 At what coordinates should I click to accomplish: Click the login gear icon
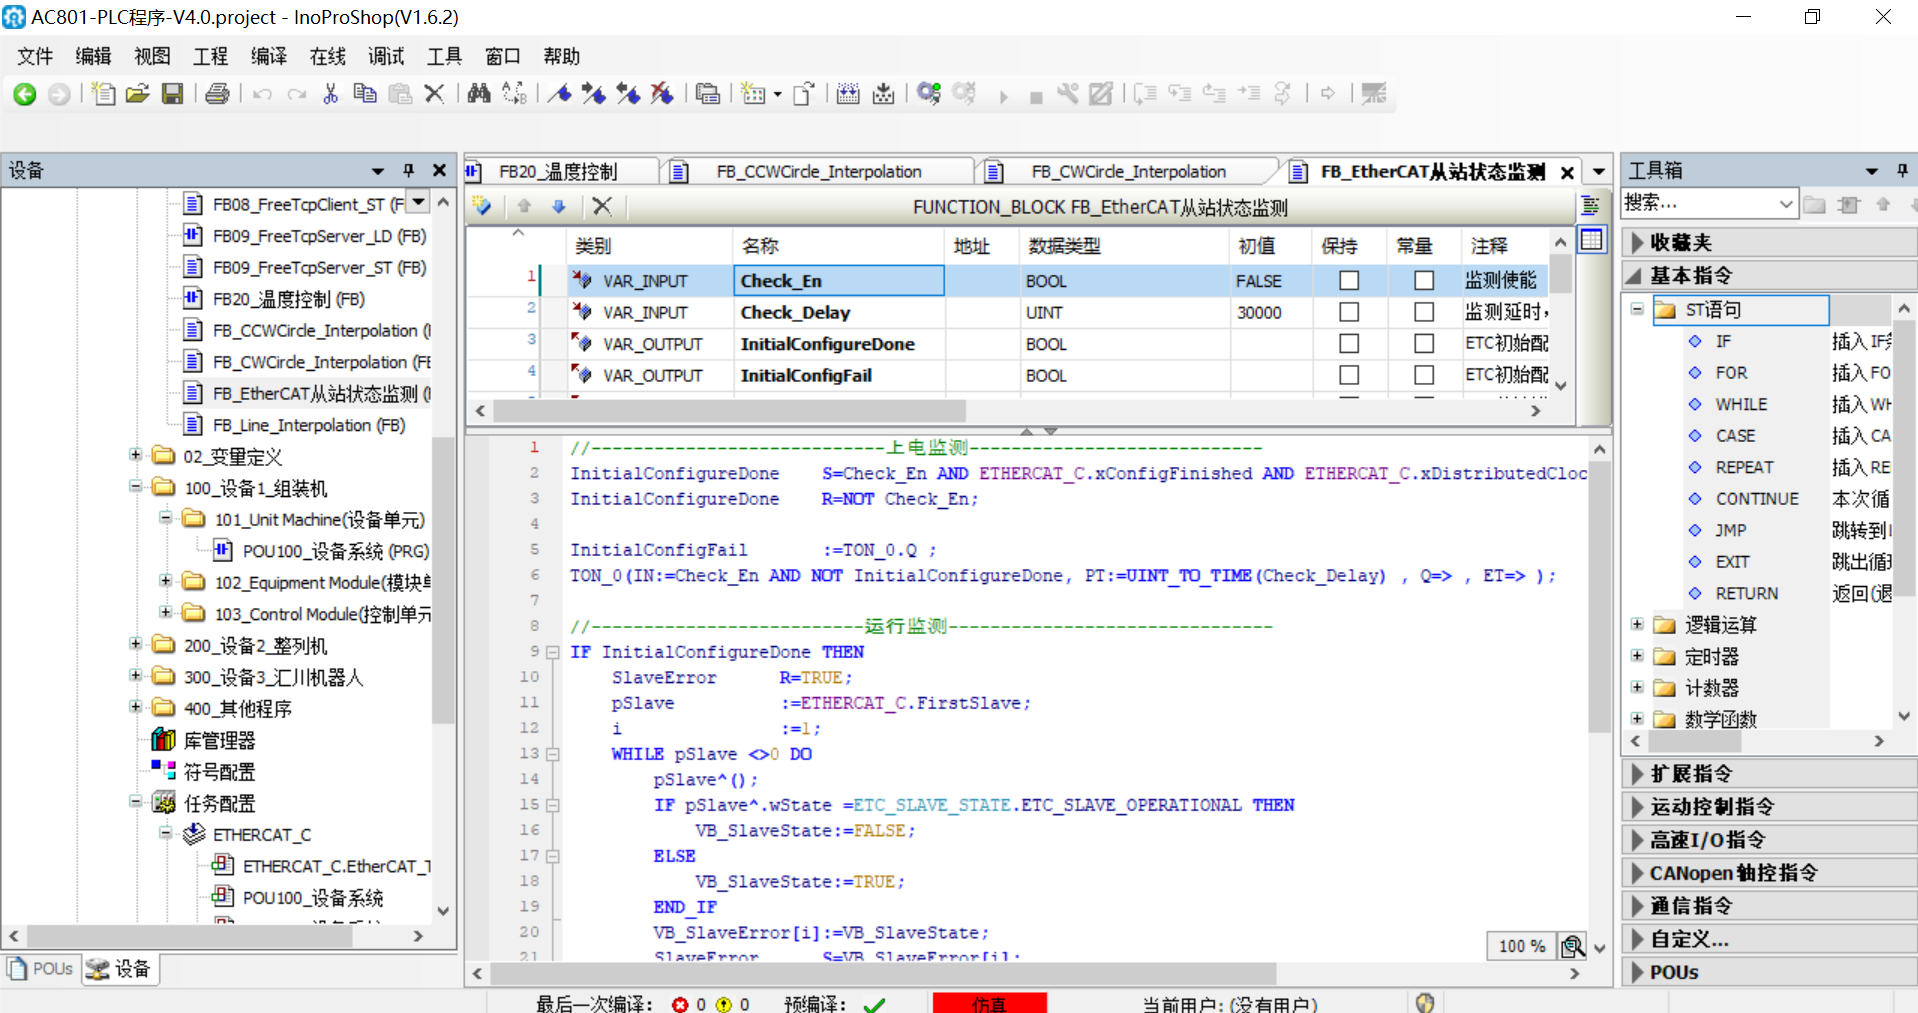pyautogui.click(x=929, y=94)
